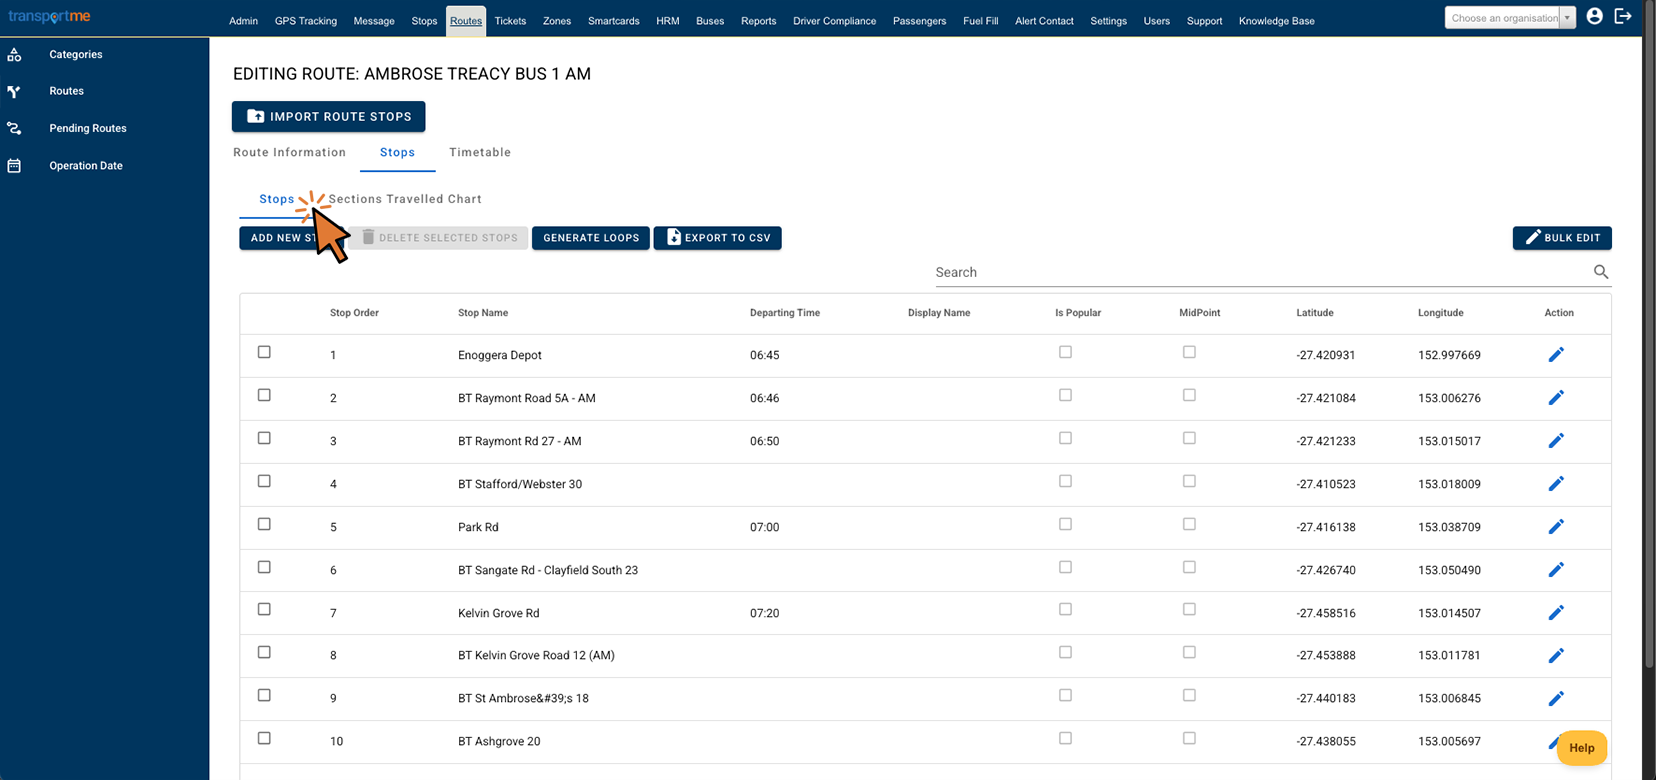
Task: Edit BT Sangate Rd - Clayfield South 23
Action: click(x=1556, y=570)
